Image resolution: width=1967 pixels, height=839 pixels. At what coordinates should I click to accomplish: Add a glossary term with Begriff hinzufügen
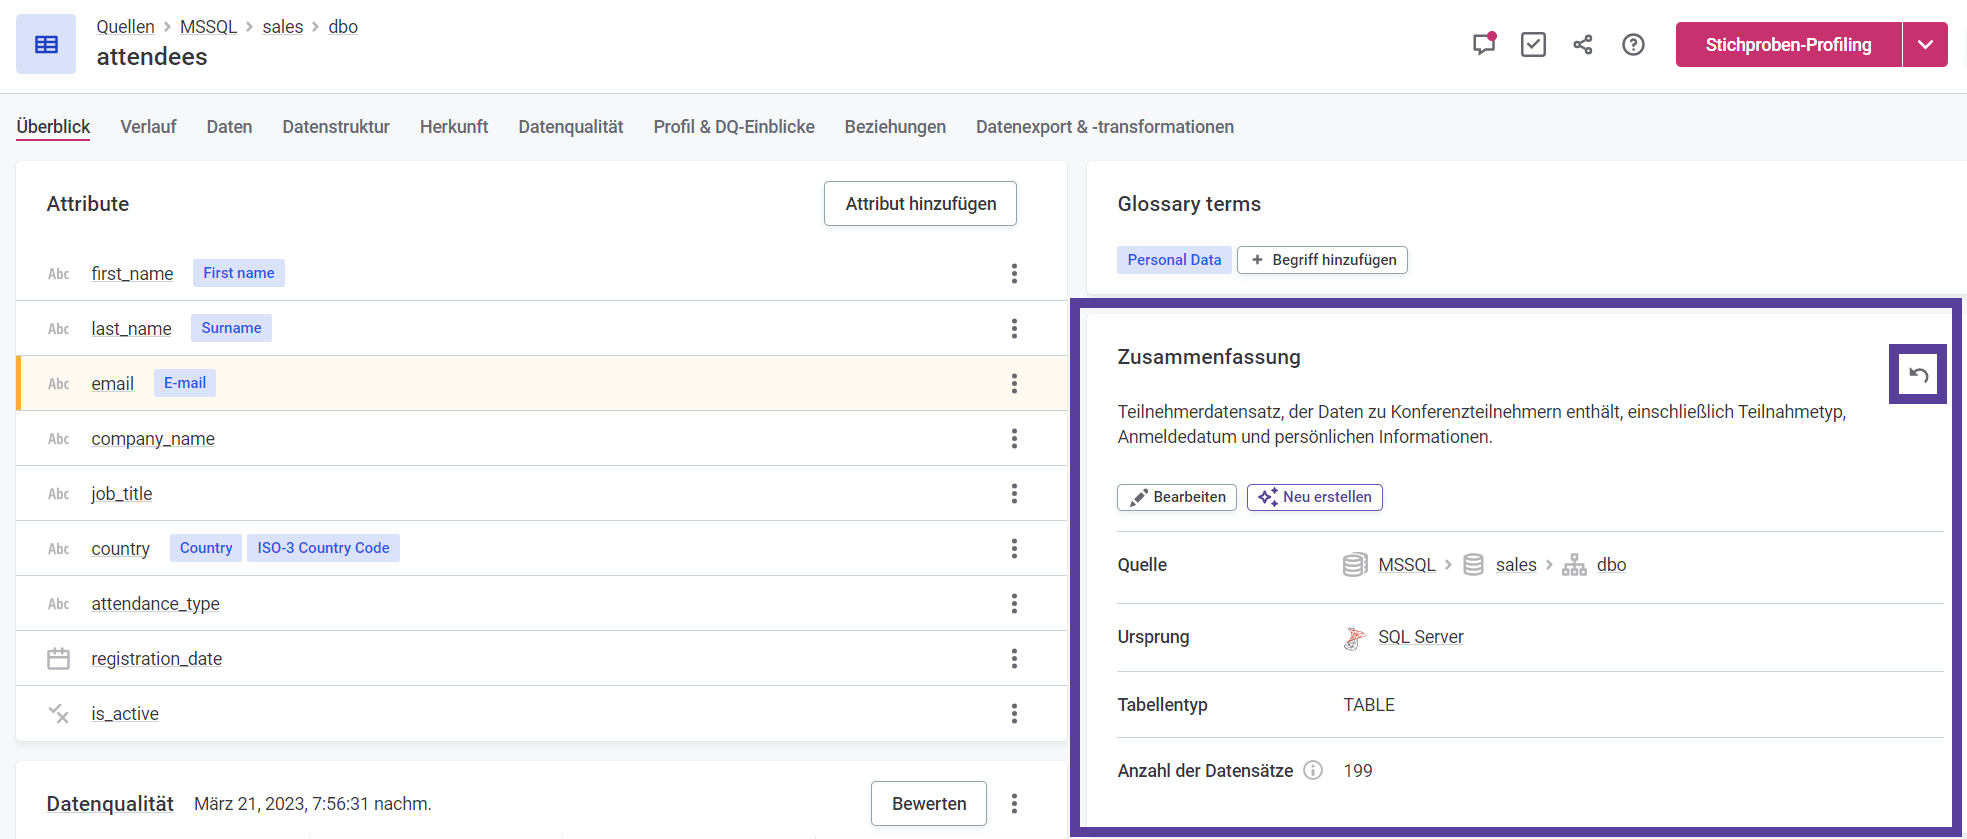pos(1322,260)
